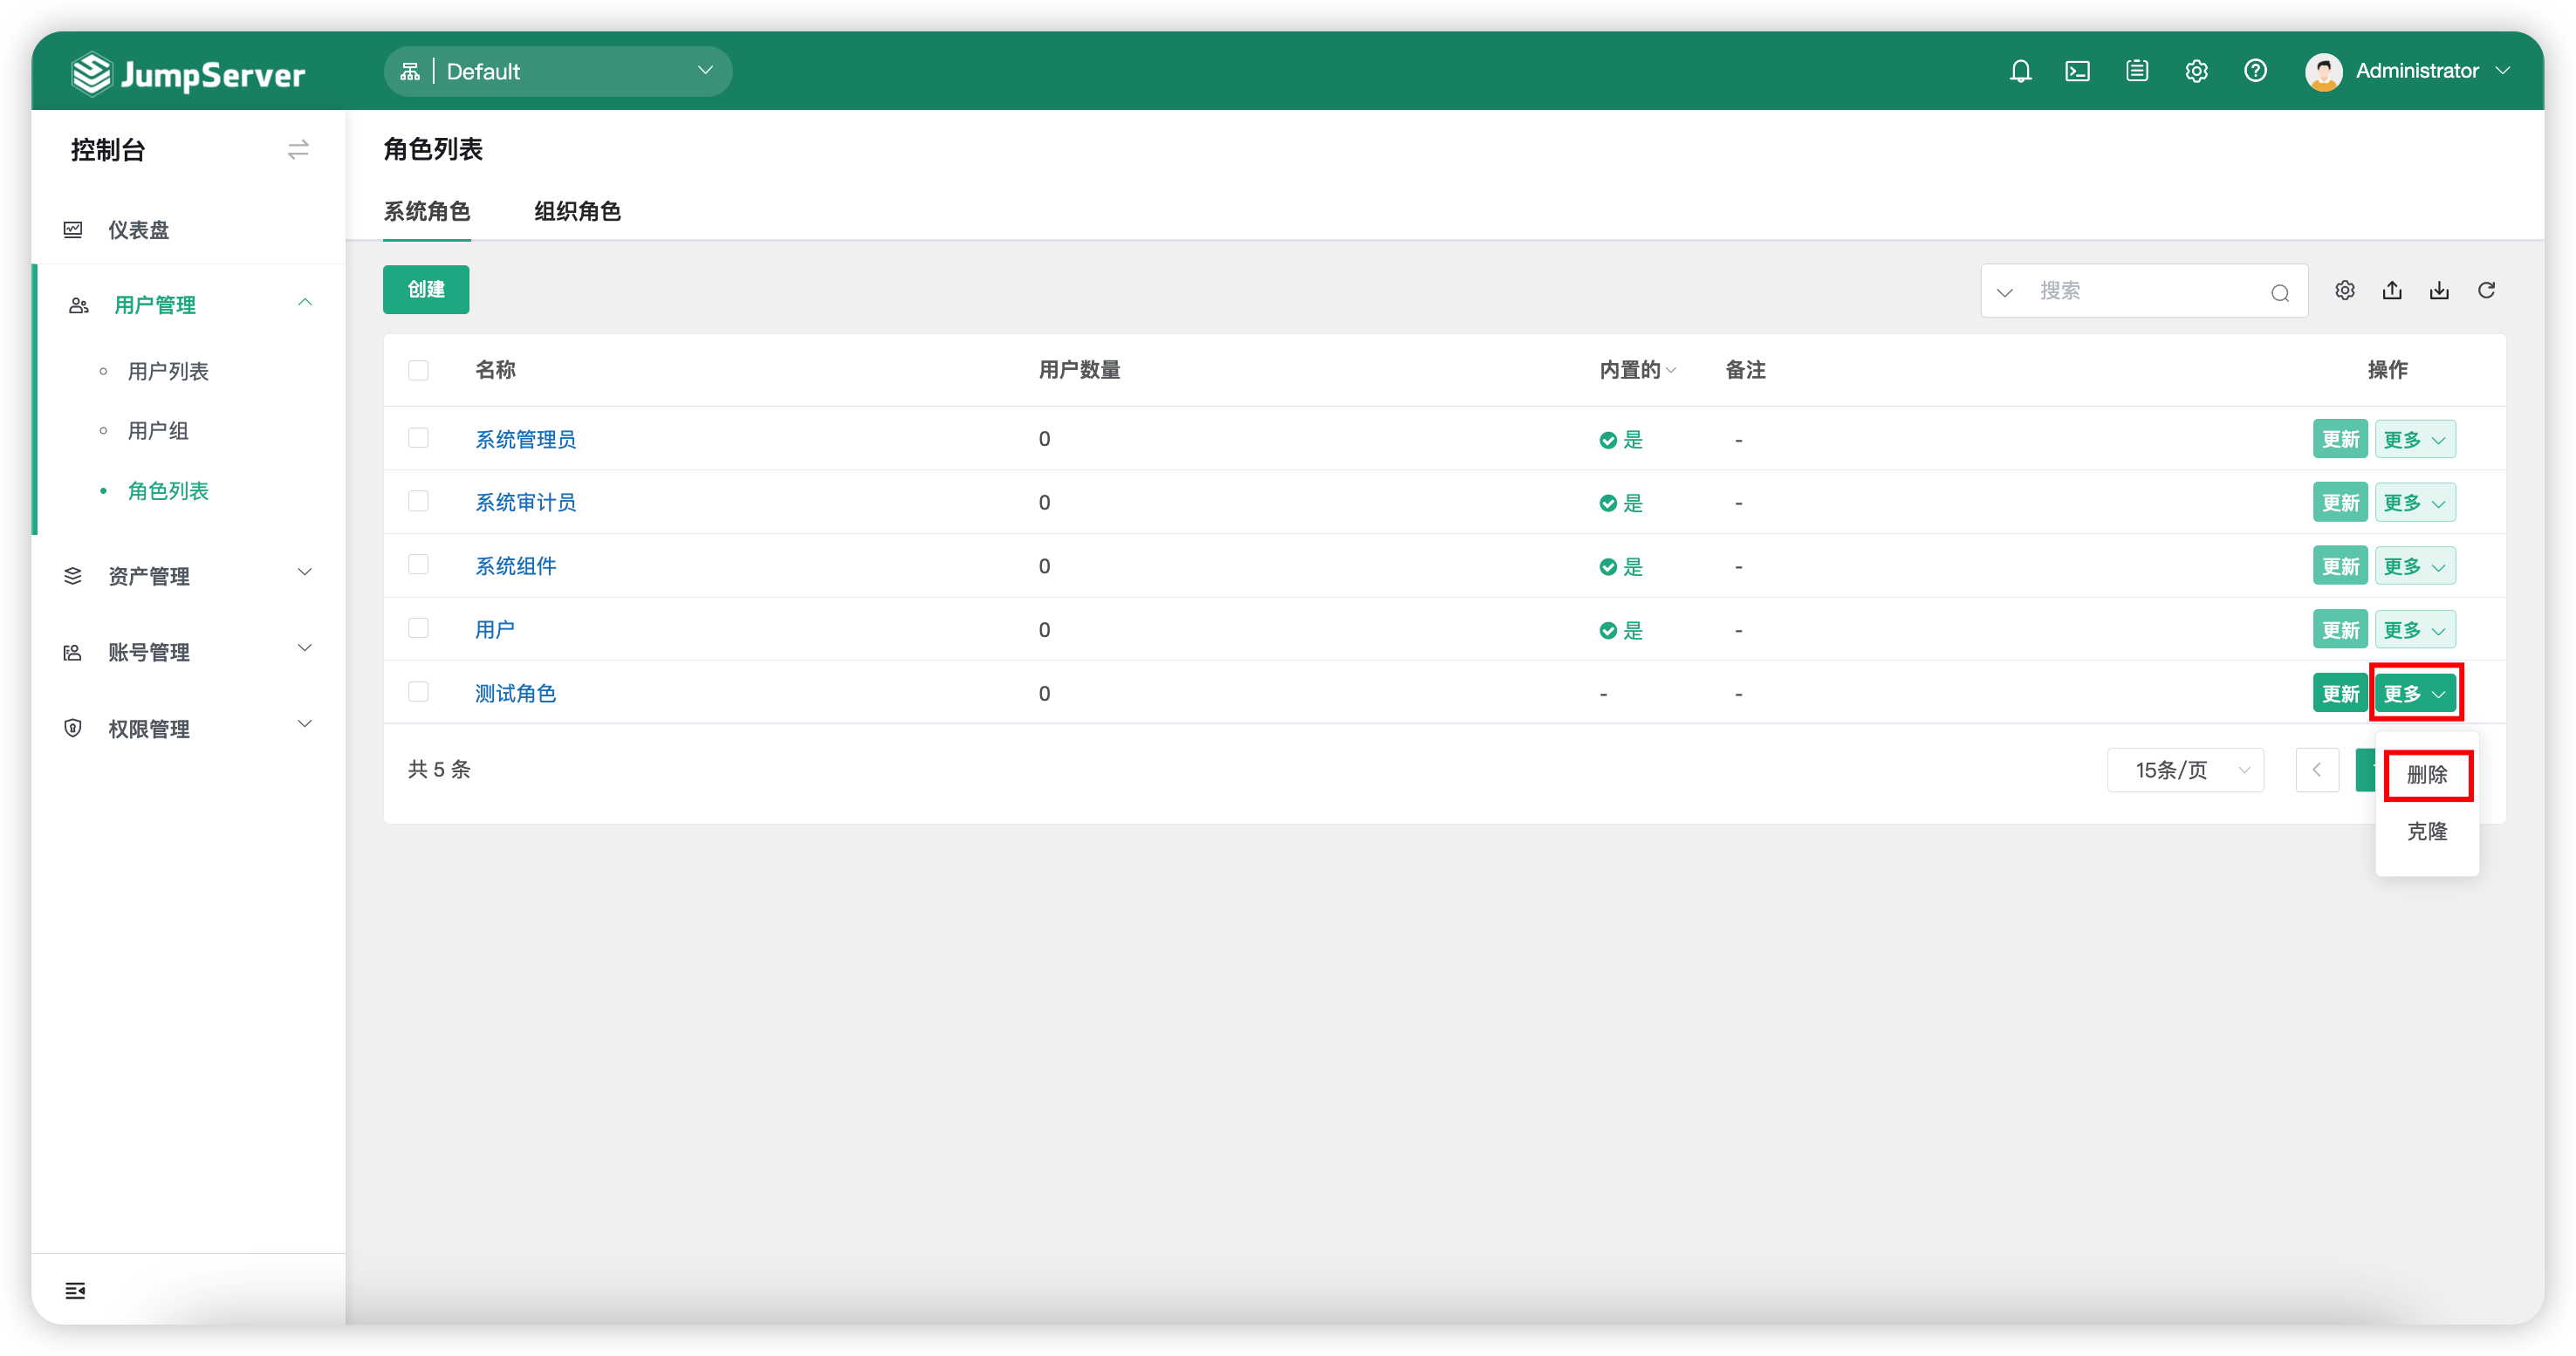This screenshot has width=2576, height=1356.
Task: Switch to 组织角色 tab
Action: (577, 211)
